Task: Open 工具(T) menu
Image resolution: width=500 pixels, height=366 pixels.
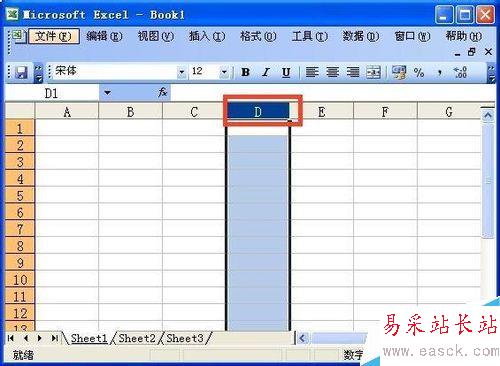Action: (x=309, y=36)
